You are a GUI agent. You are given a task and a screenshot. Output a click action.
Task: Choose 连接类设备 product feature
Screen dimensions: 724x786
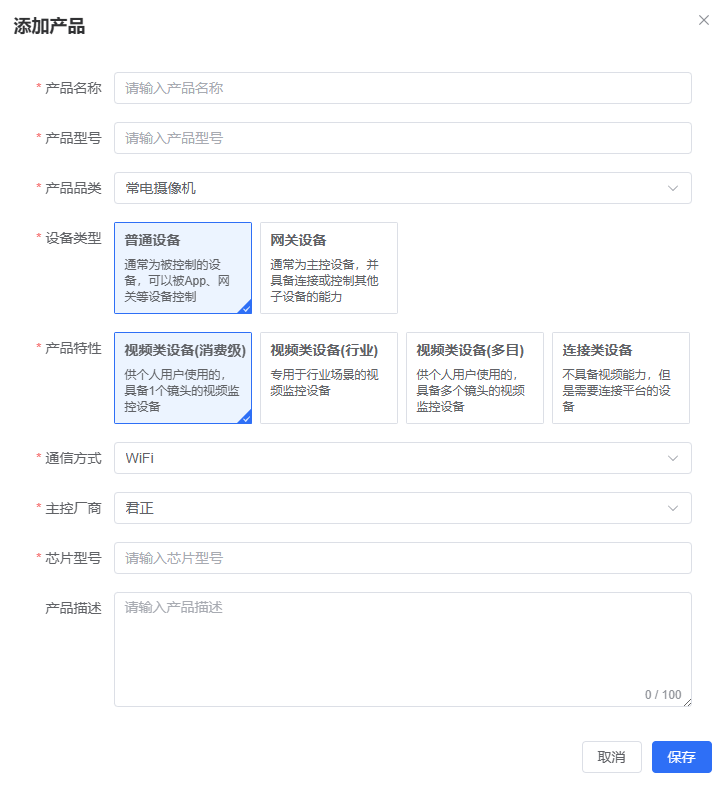621,378
